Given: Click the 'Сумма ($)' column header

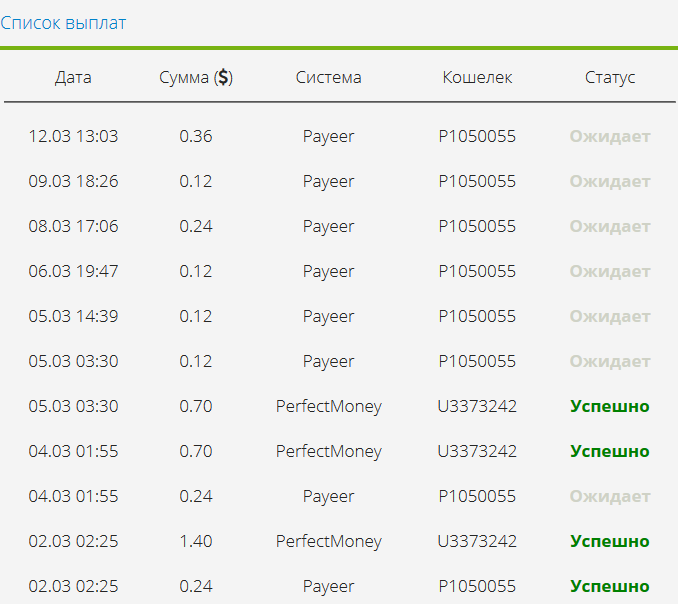Looking at the screenshot, I should click(x=196, y=77).
